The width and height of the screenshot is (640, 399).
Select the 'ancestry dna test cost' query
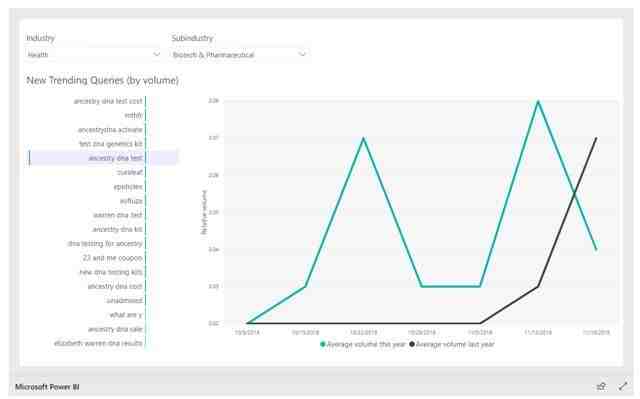[108, 101]
